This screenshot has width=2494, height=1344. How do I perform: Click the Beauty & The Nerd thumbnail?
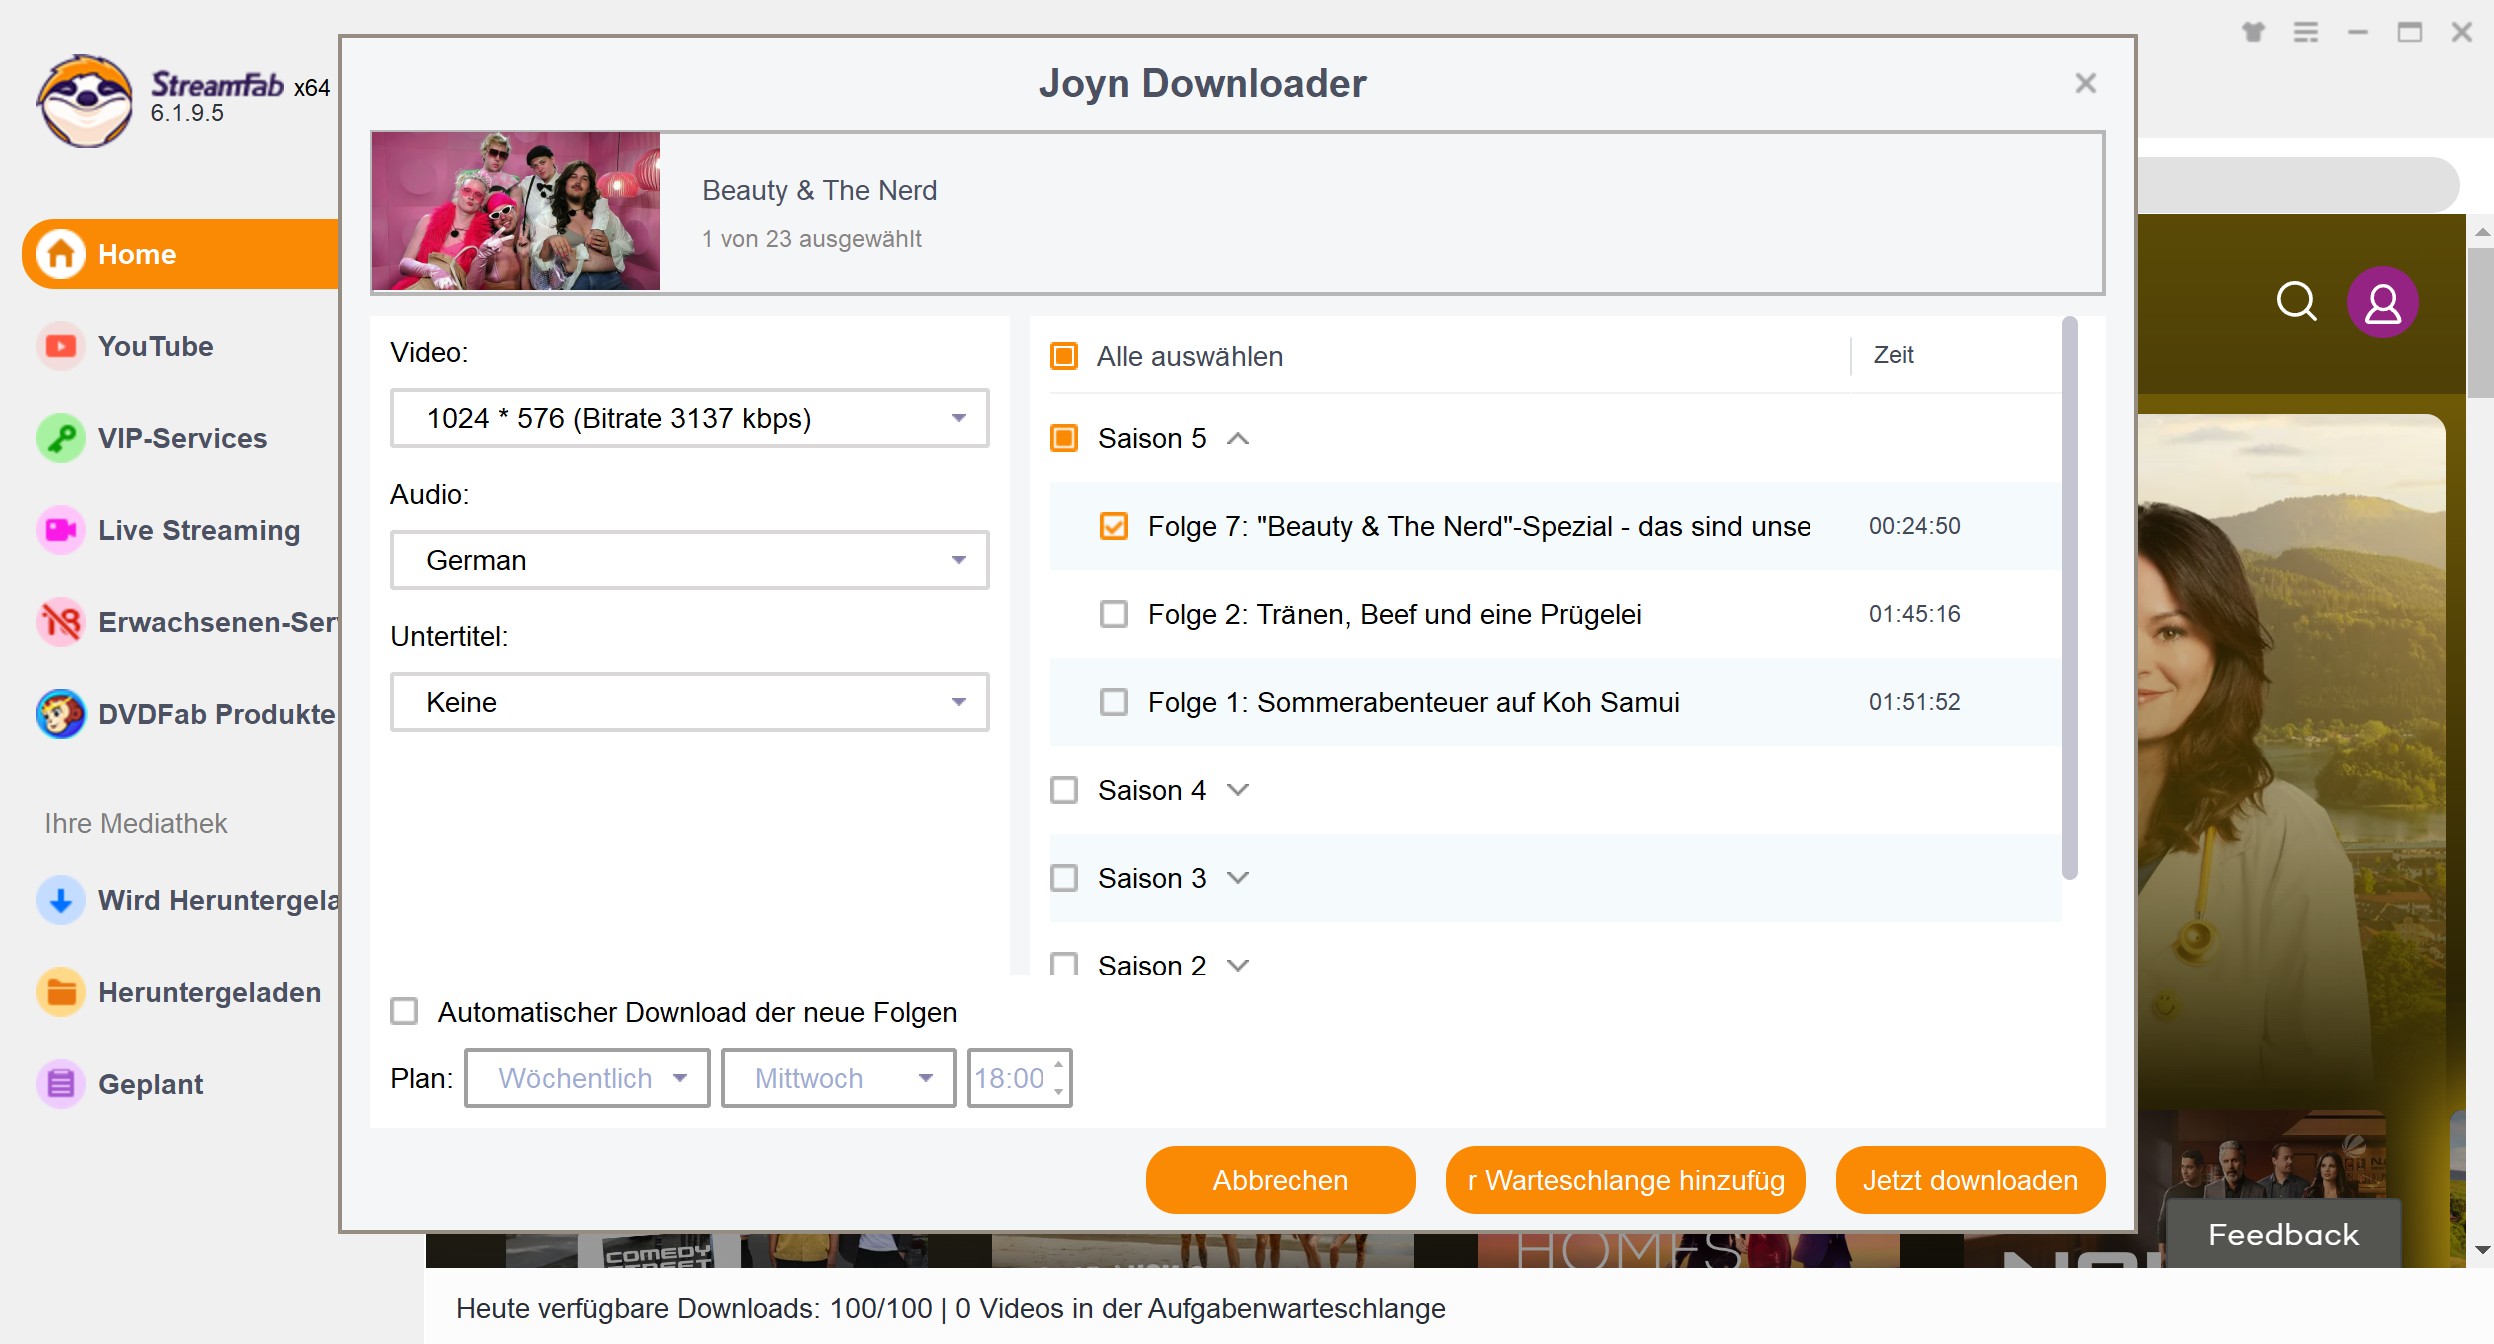click(x=516, y=211)
